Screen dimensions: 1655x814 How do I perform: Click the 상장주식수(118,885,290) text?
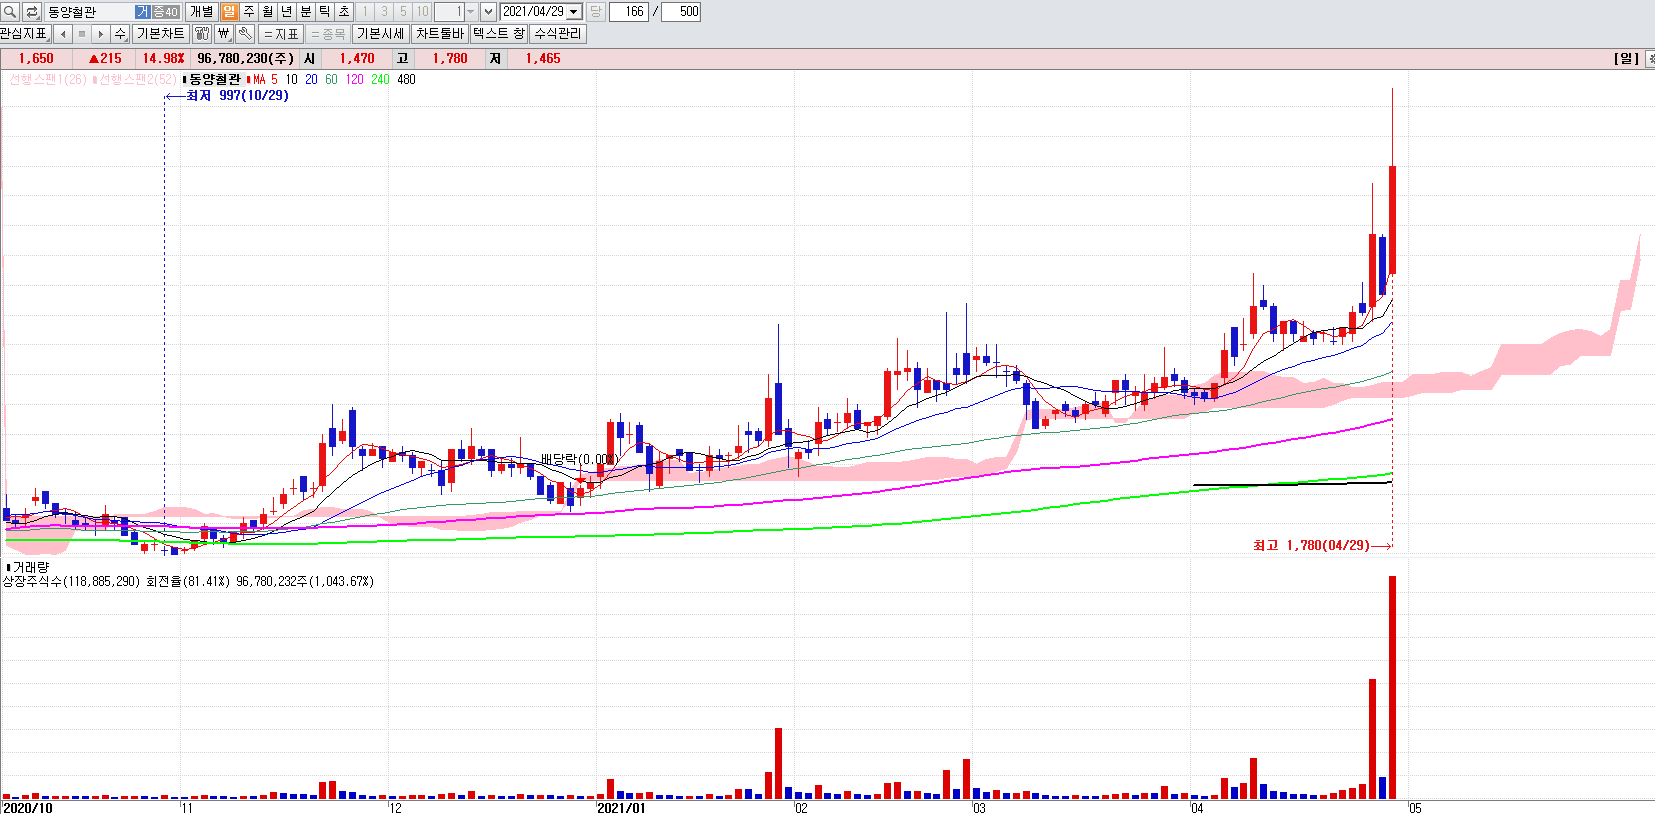pos(71,582)
